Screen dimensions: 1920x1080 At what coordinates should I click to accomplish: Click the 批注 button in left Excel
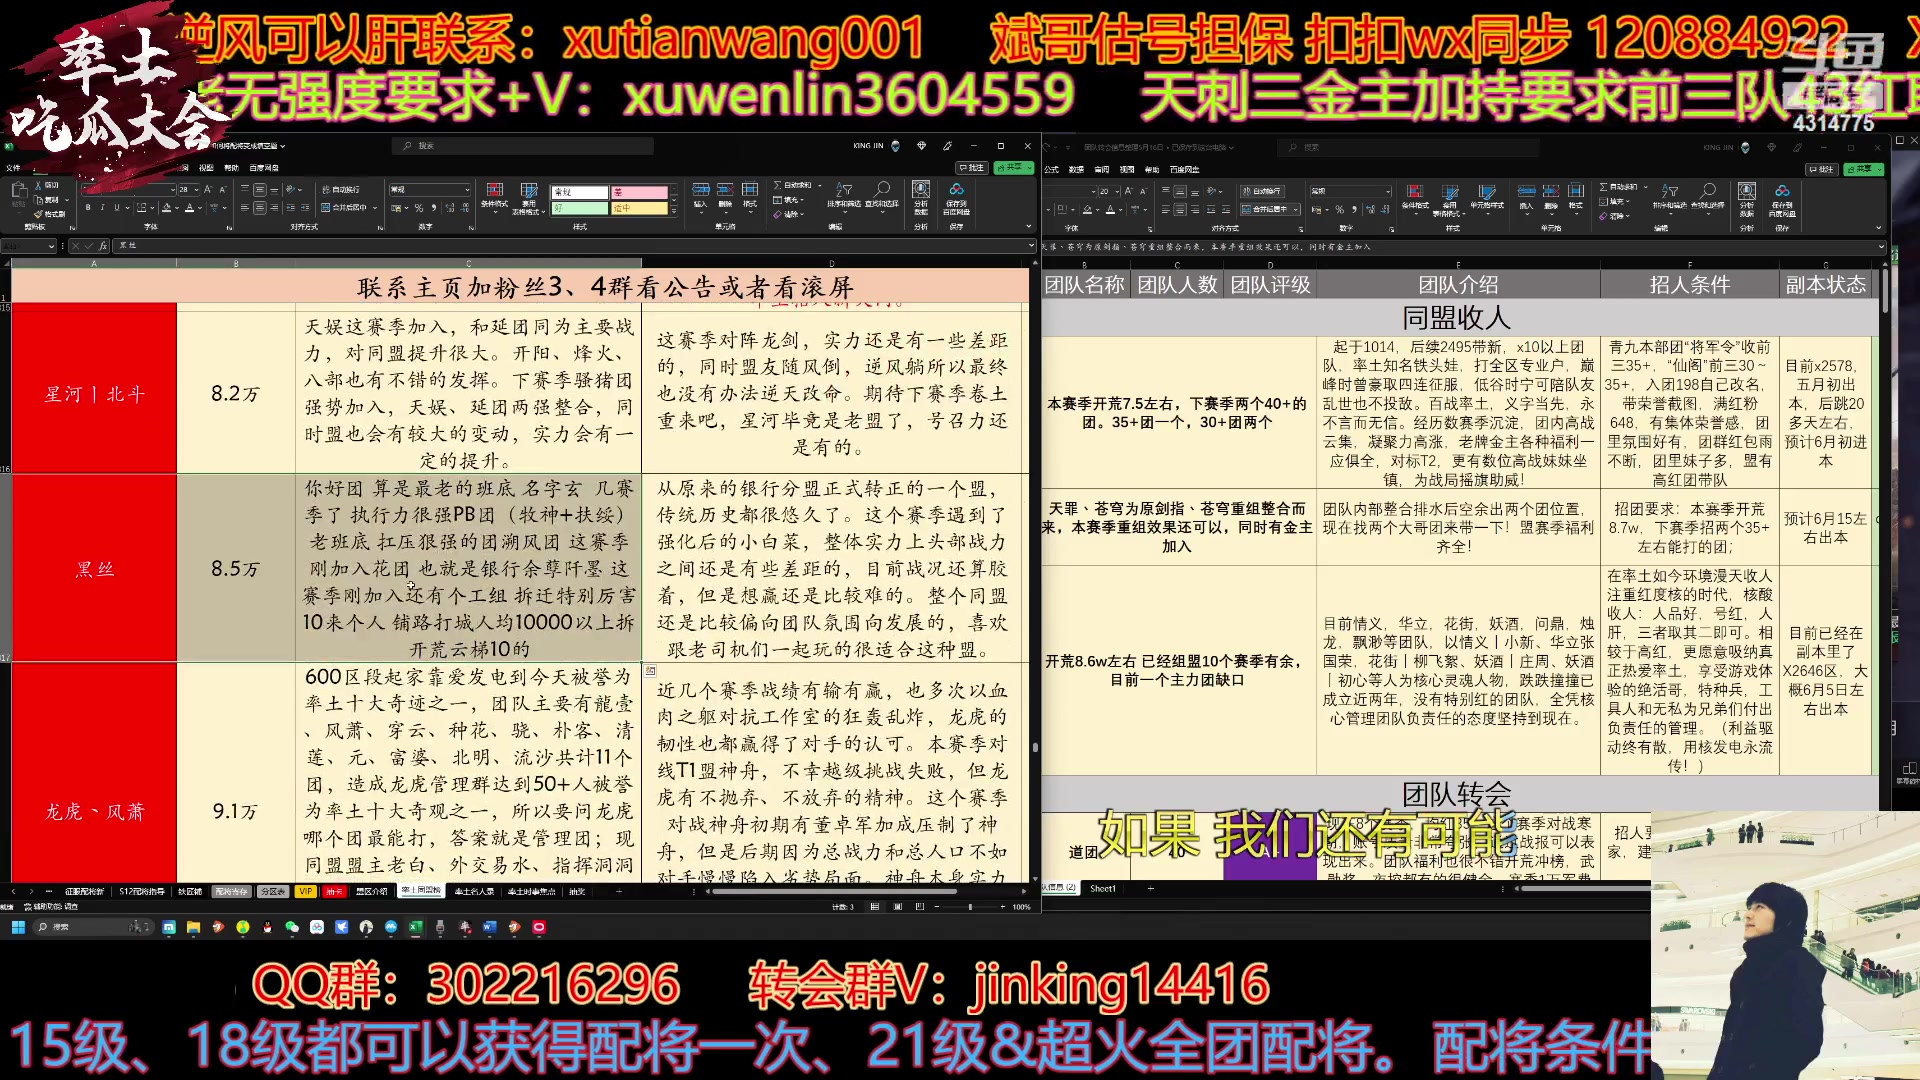[x=972, y=168]
